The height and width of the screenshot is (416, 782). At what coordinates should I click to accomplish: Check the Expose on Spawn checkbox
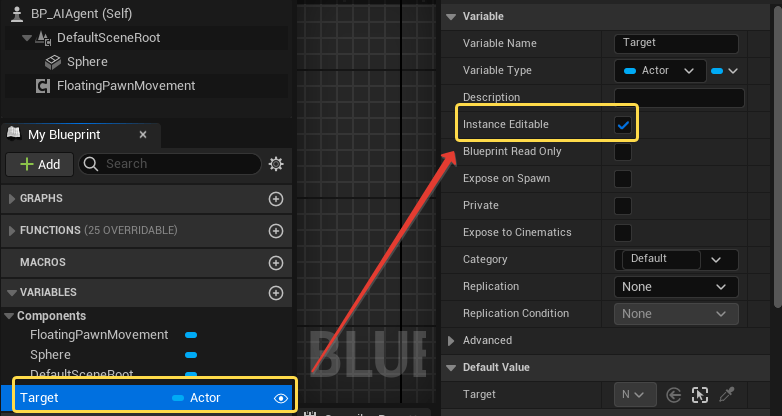623,179
